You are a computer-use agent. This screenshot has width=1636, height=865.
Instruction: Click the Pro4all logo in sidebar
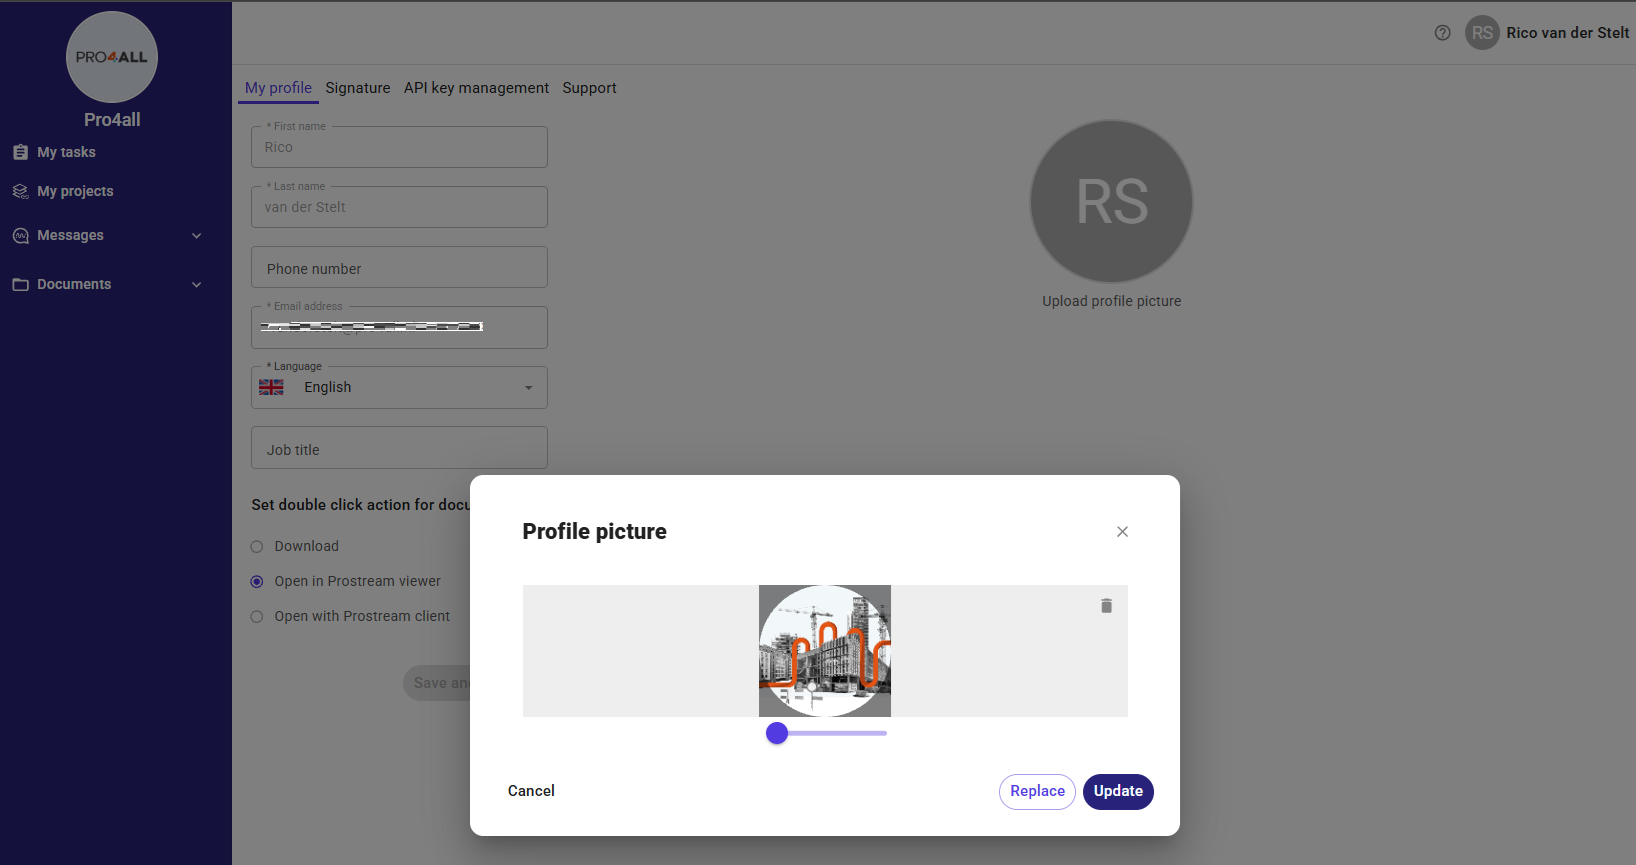(x=112, y=57)
